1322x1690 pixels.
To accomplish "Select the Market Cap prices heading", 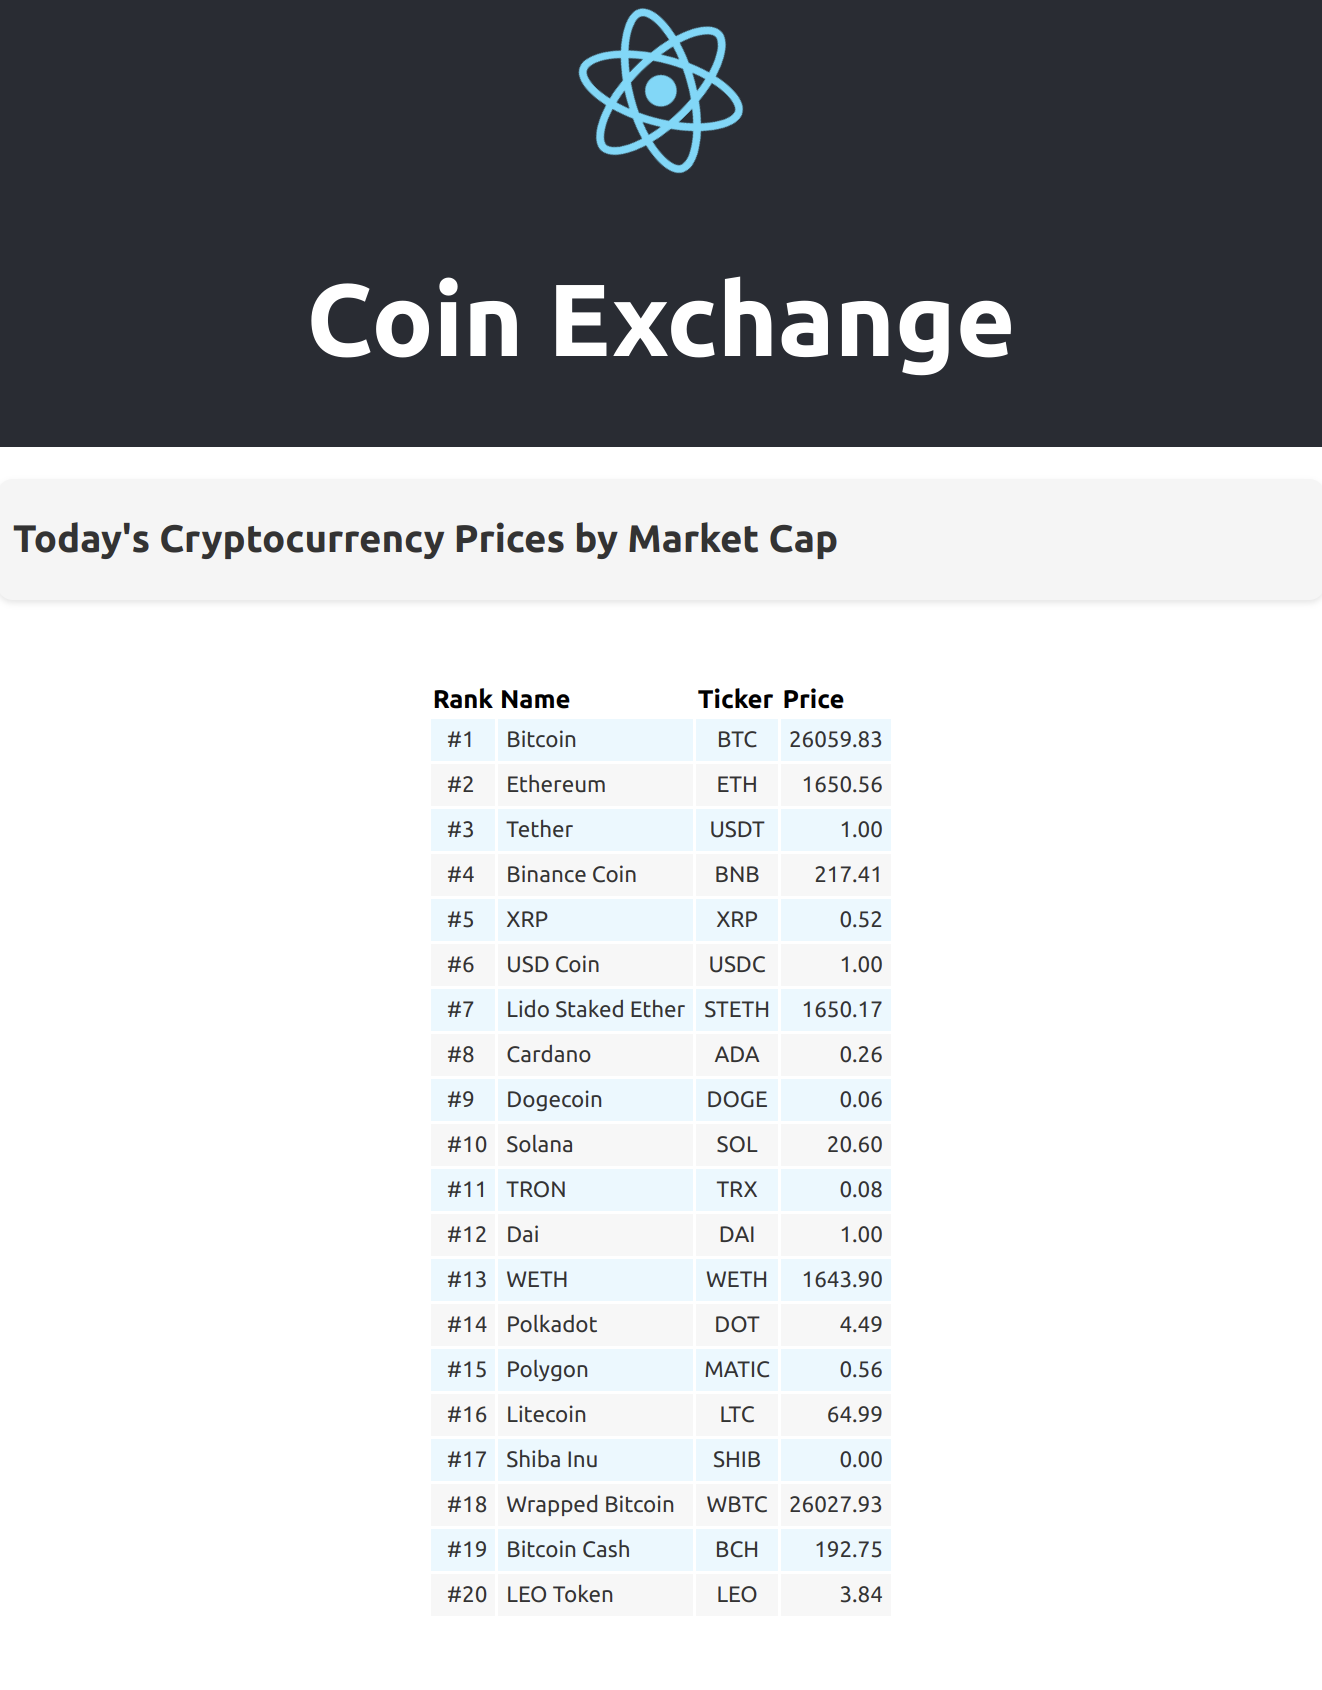I will click(425, 539).
